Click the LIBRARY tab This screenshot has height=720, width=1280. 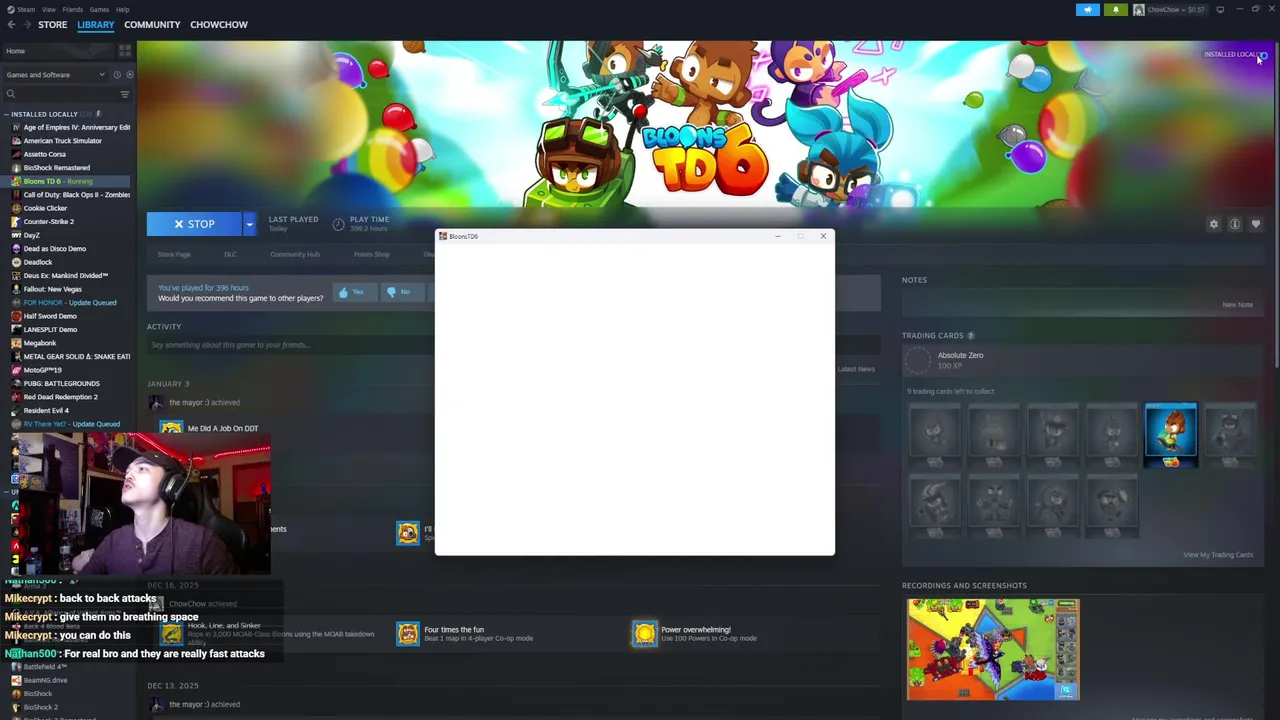pos(96,25)
